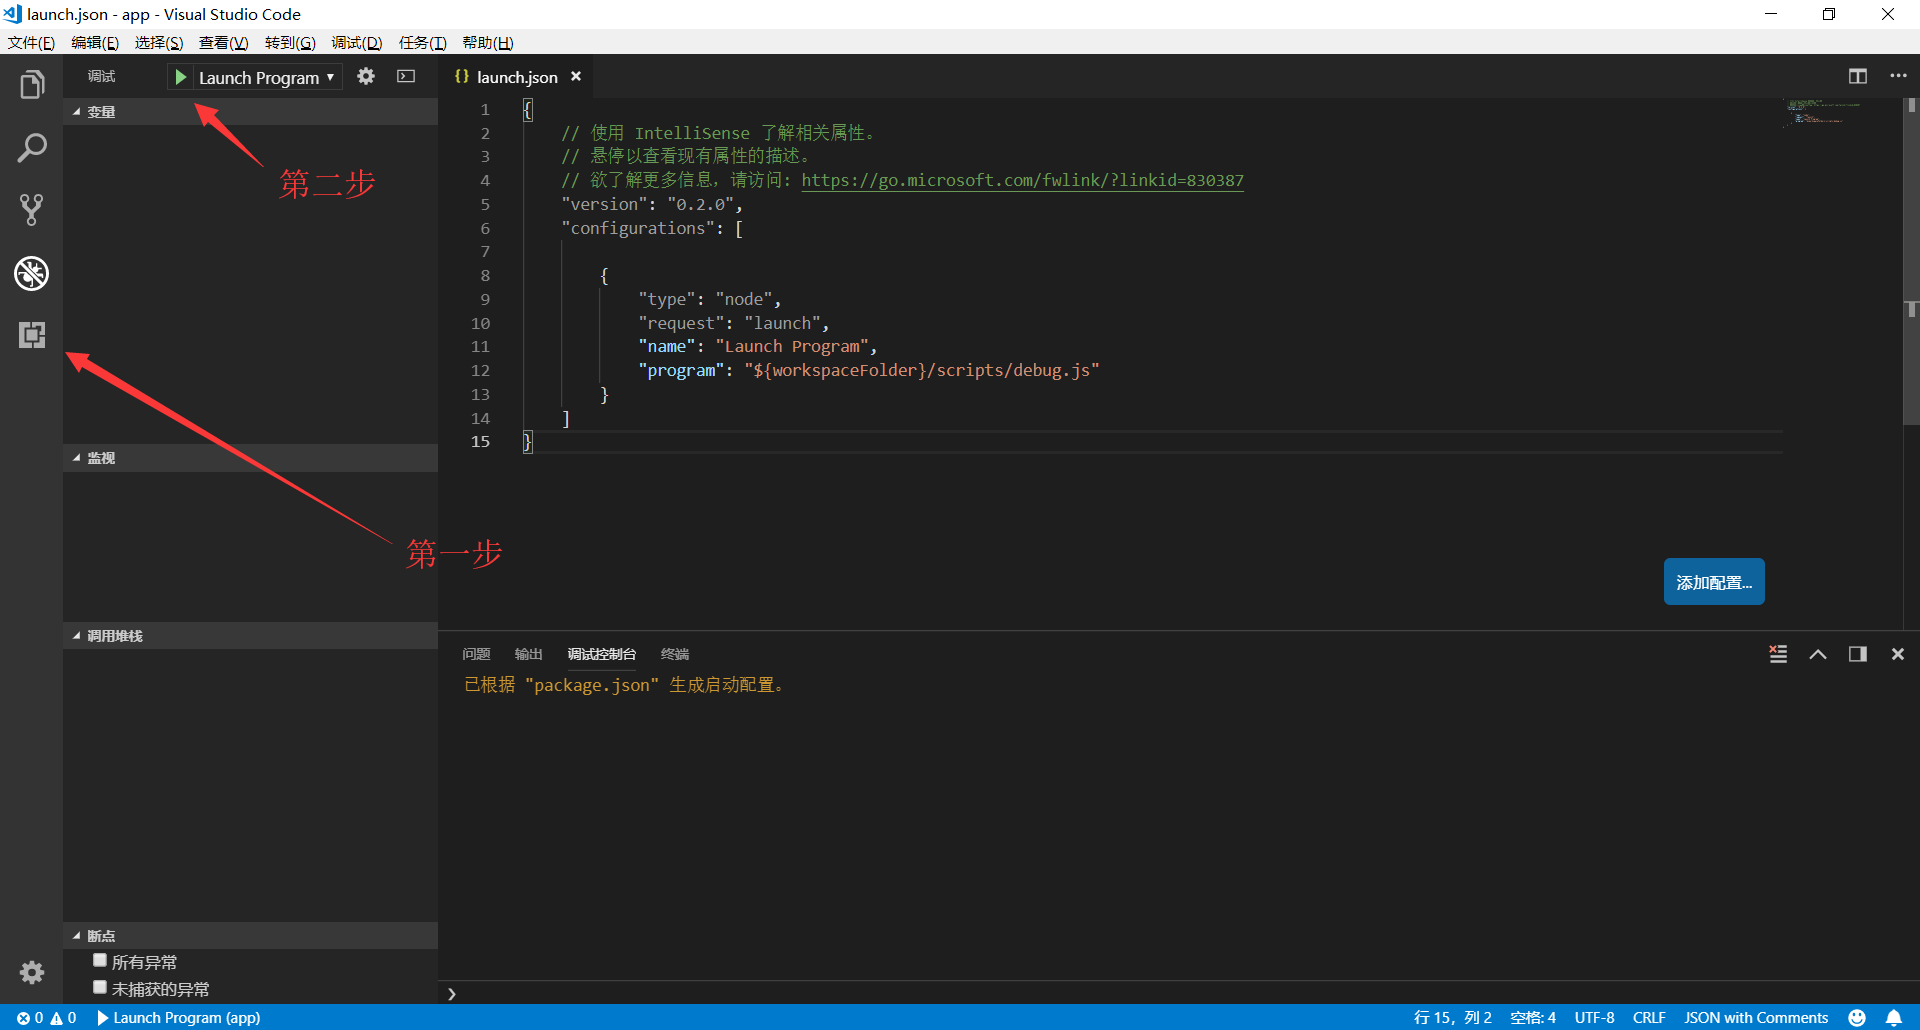Change indentation via 空格: 4
The image size is (1920, 1030).
(x=1533, y=1017)
